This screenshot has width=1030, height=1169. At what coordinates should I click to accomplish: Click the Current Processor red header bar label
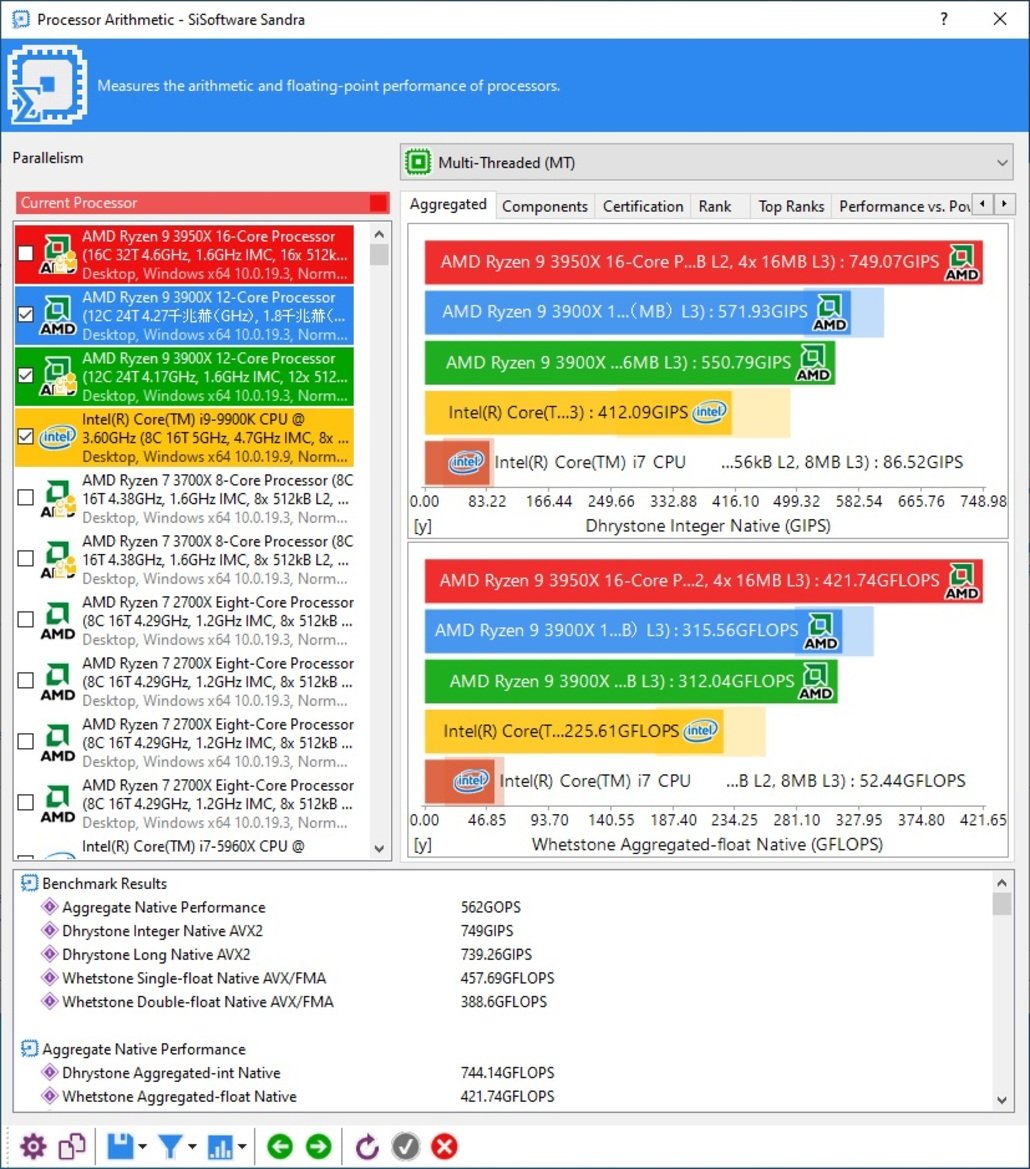pos(79,203)
